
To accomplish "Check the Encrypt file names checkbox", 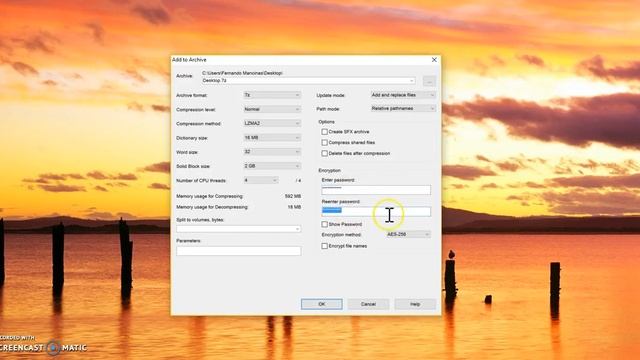I will point(324,246).
